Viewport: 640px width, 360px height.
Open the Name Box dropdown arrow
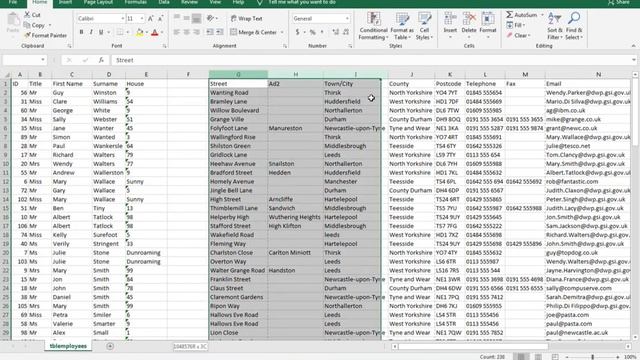click(42, 60)
